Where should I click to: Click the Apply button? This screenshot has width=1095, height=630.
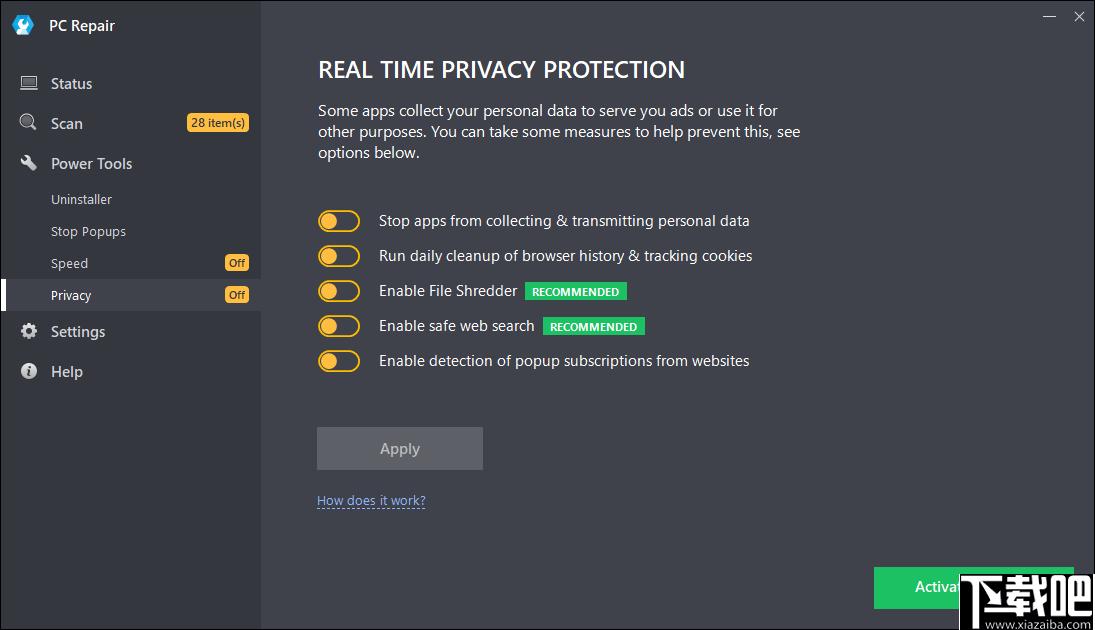point(399,448)
